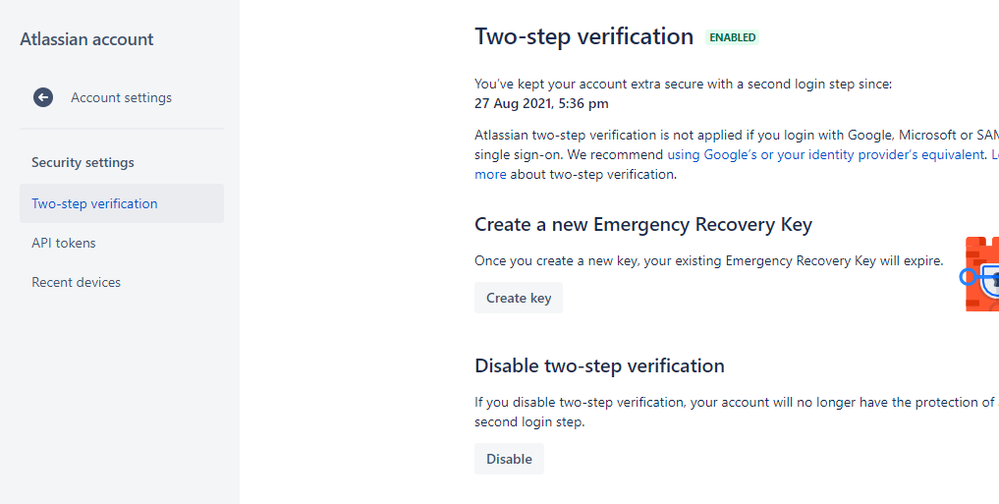Click the green ENABLED status badge
The image size is (999, 504).
pos(733,38)
